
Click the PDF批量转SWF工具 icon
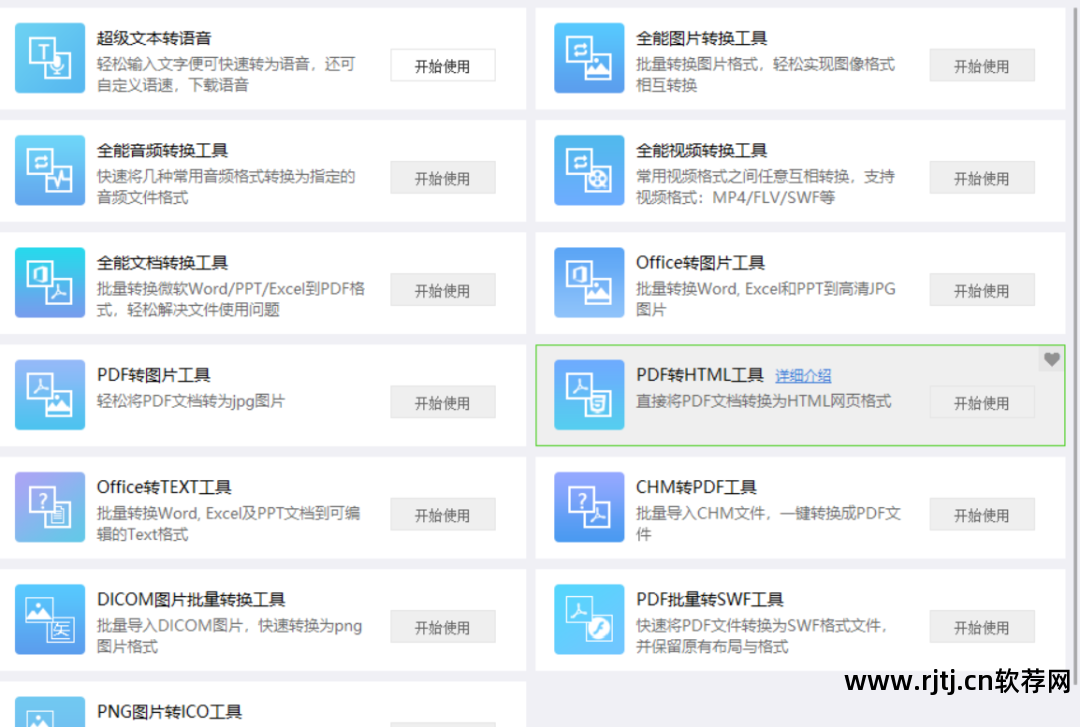coord(590,620)
